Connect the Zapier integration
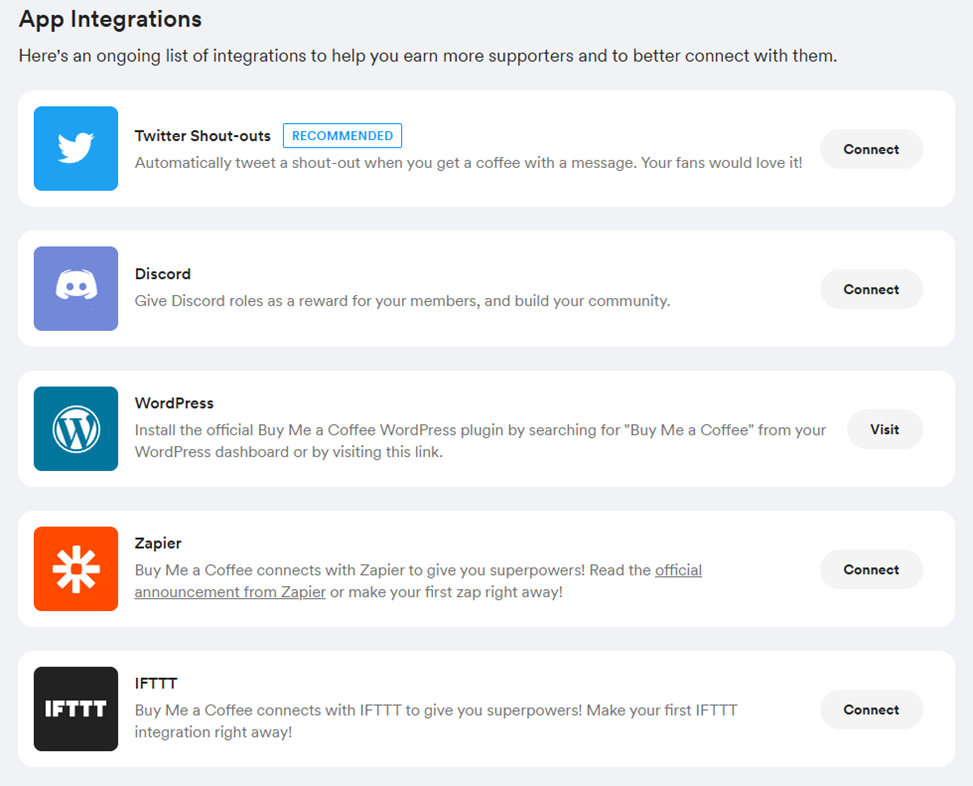This screenshot has width=973, height=786. (x=871, y=569)
